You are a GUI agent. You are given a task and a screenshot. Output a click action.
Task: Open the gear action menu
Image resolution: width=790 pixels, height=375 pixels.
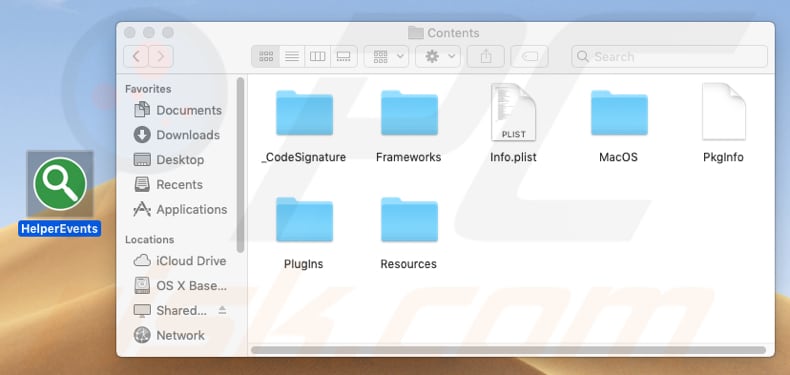tap(438, 56)
